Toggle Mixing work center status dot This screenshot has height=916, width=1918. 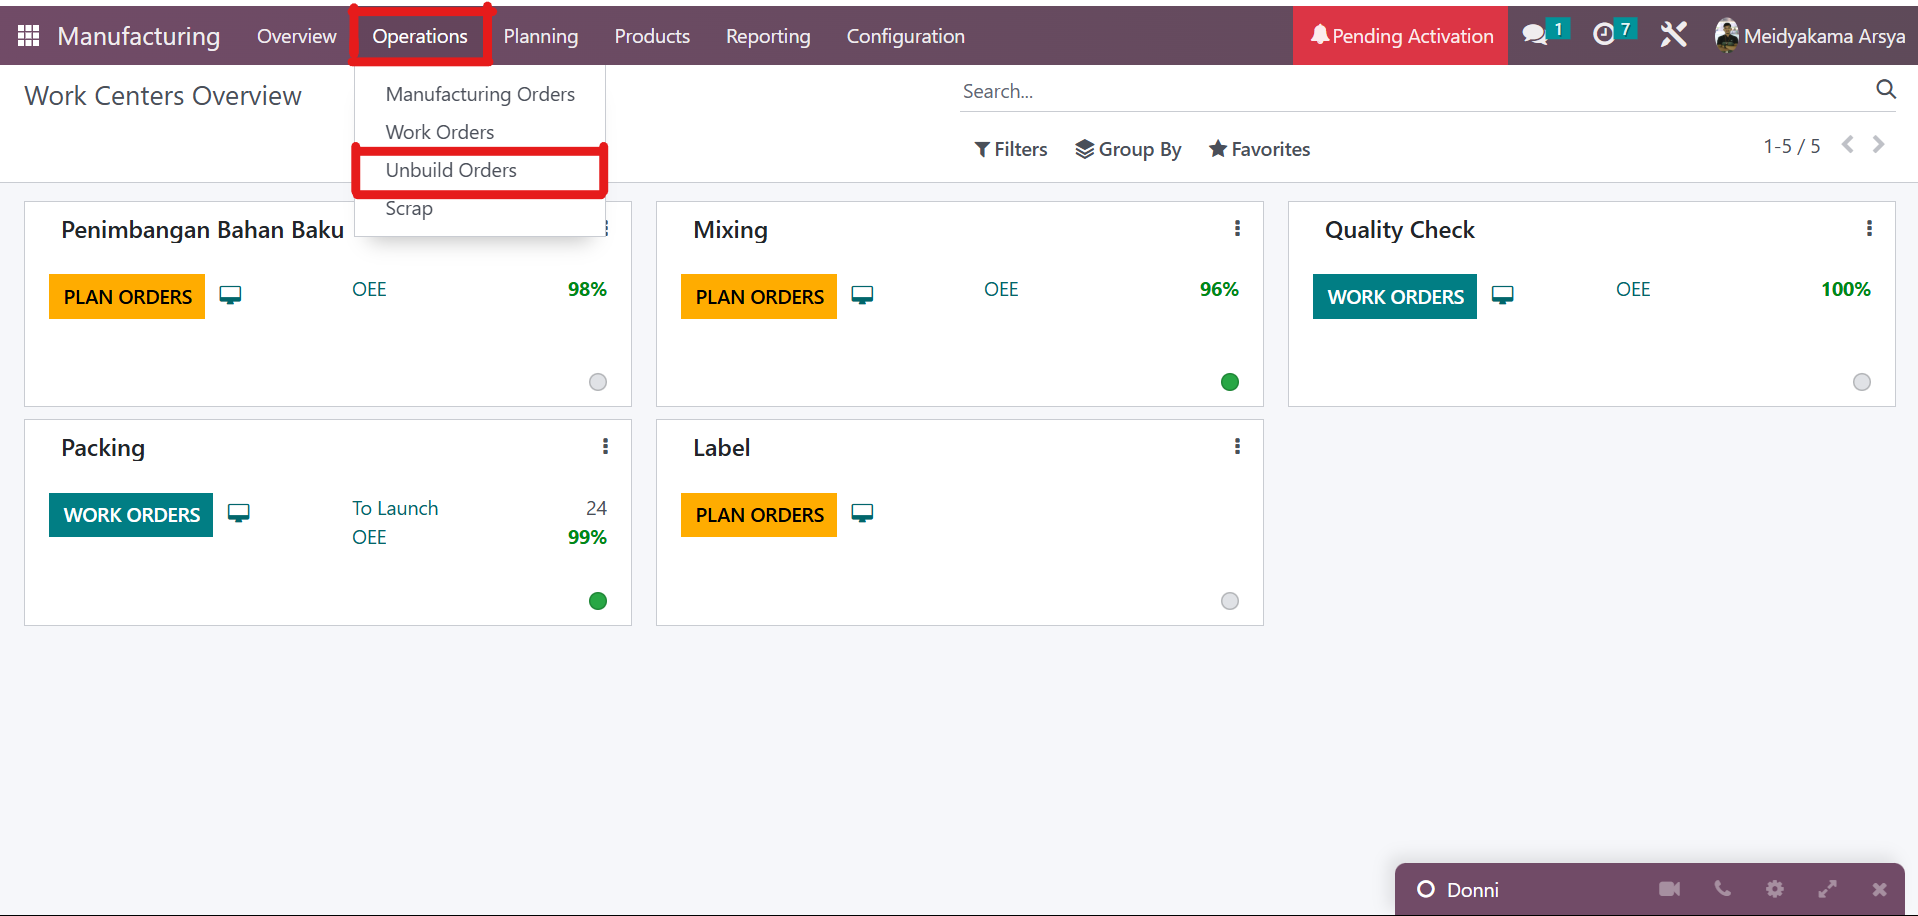(x=1230, y=382)
